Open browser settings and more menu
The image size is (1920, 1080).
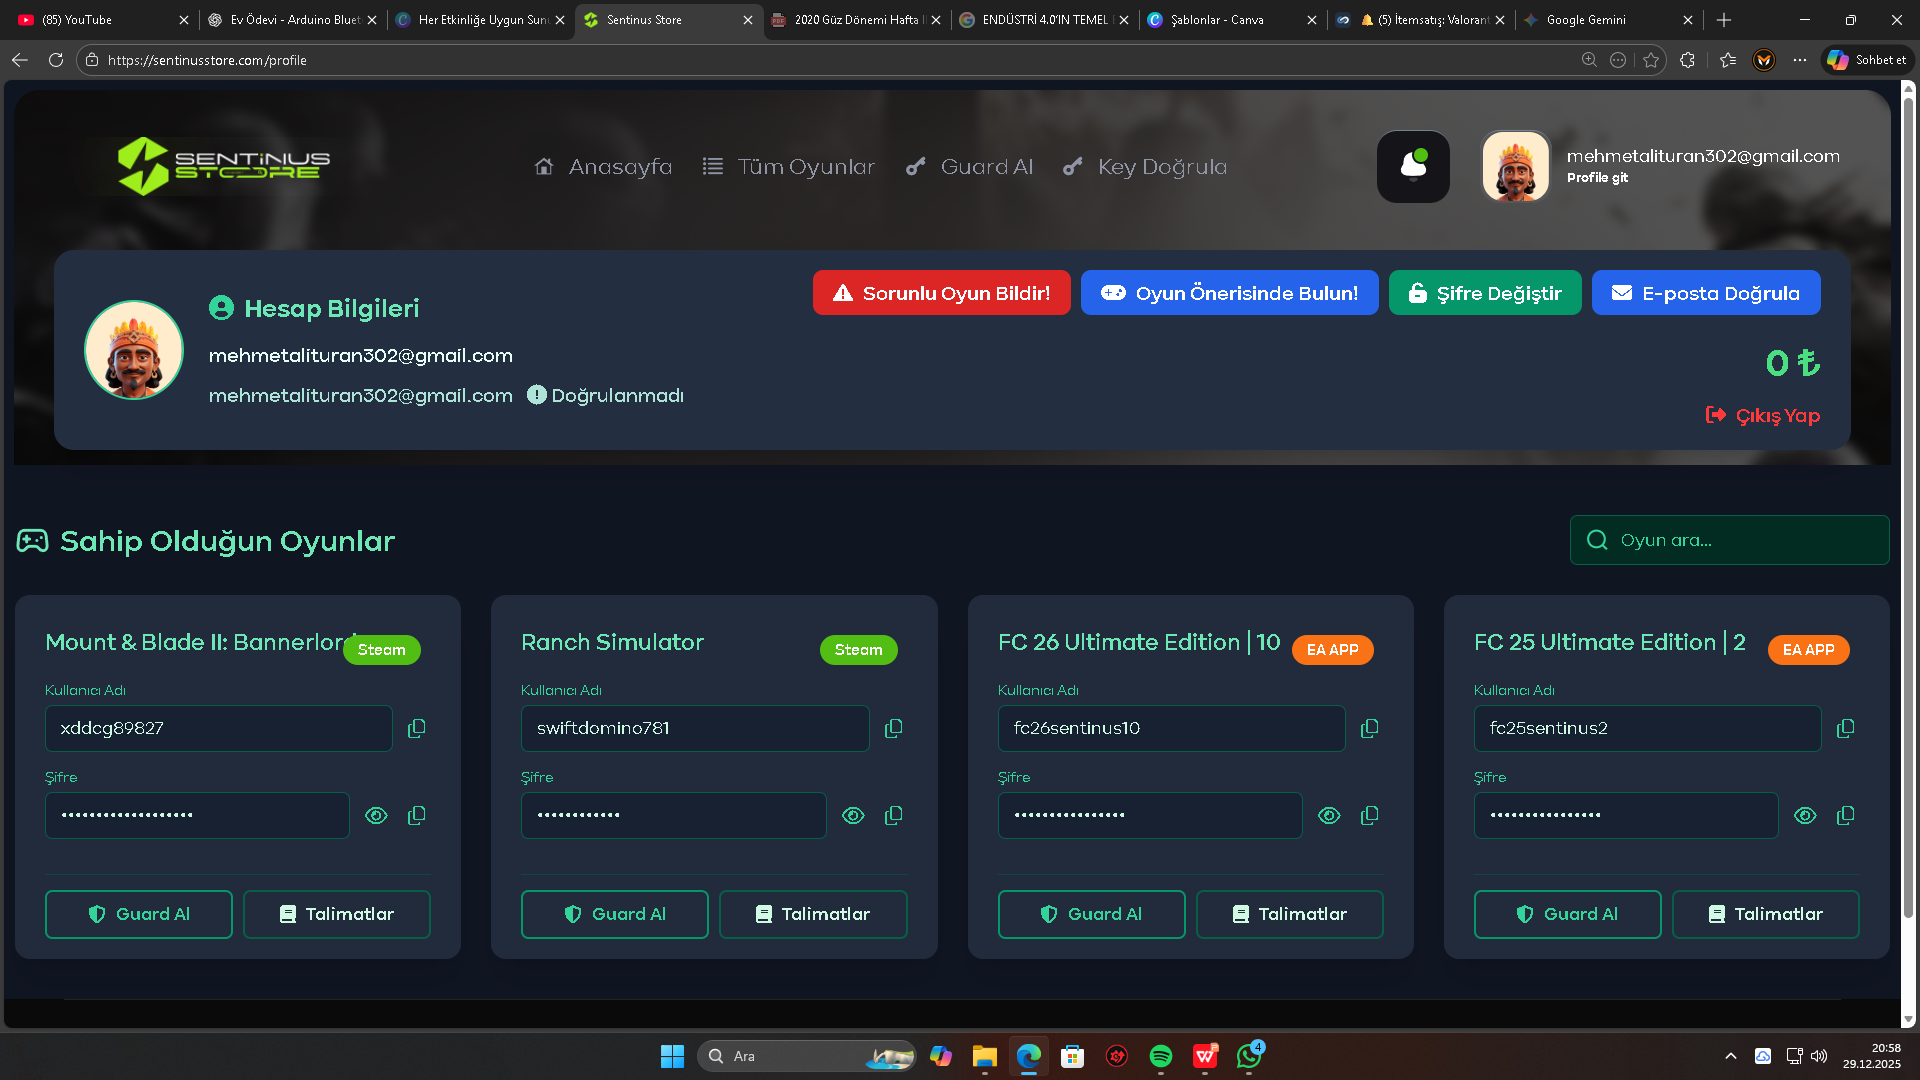1800,60
